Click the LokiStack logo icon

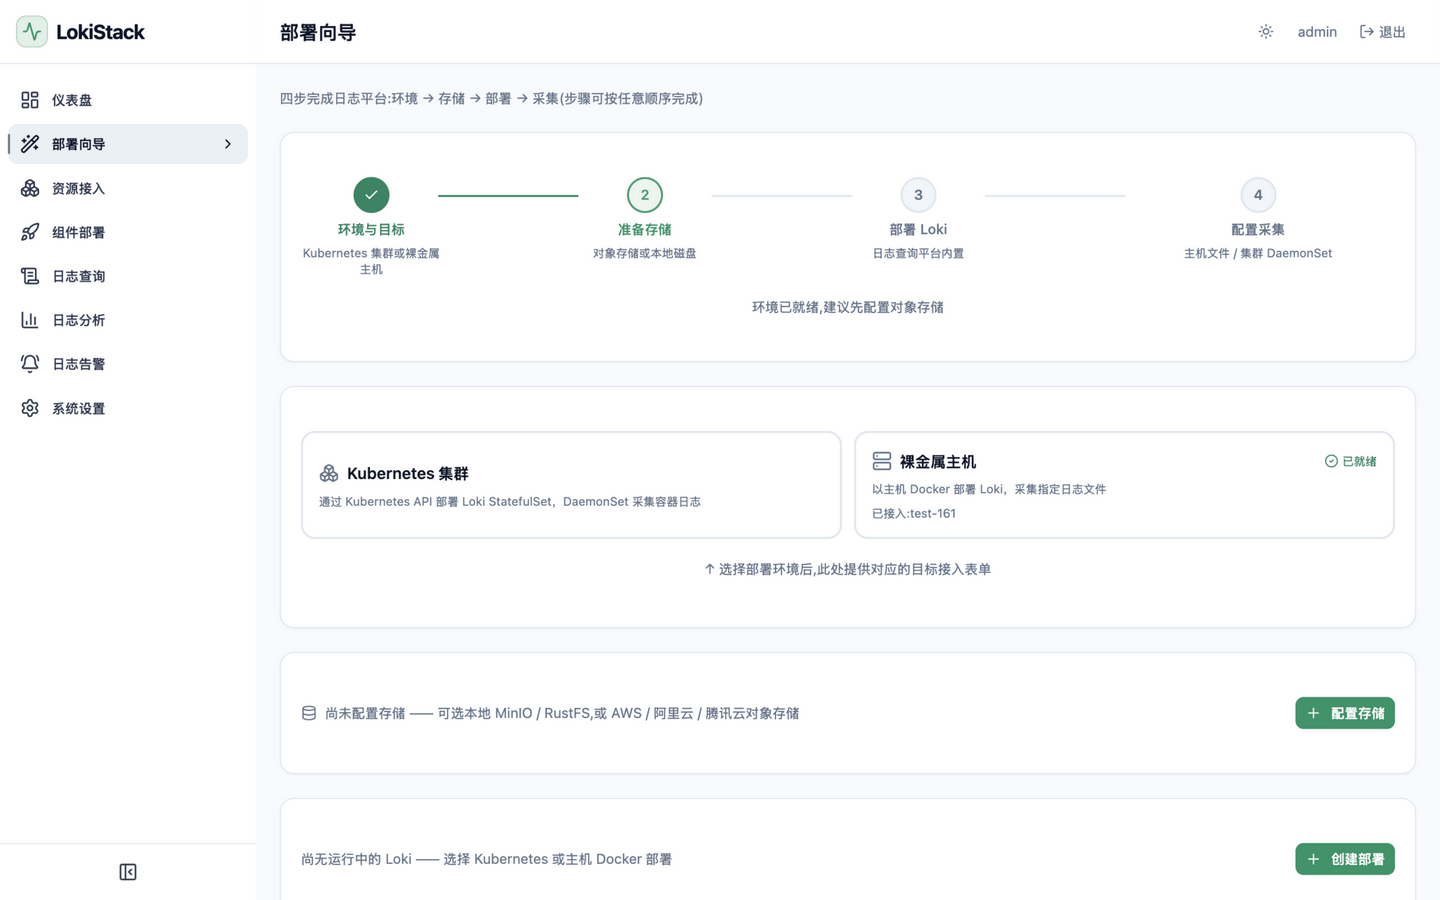point(32,32)
